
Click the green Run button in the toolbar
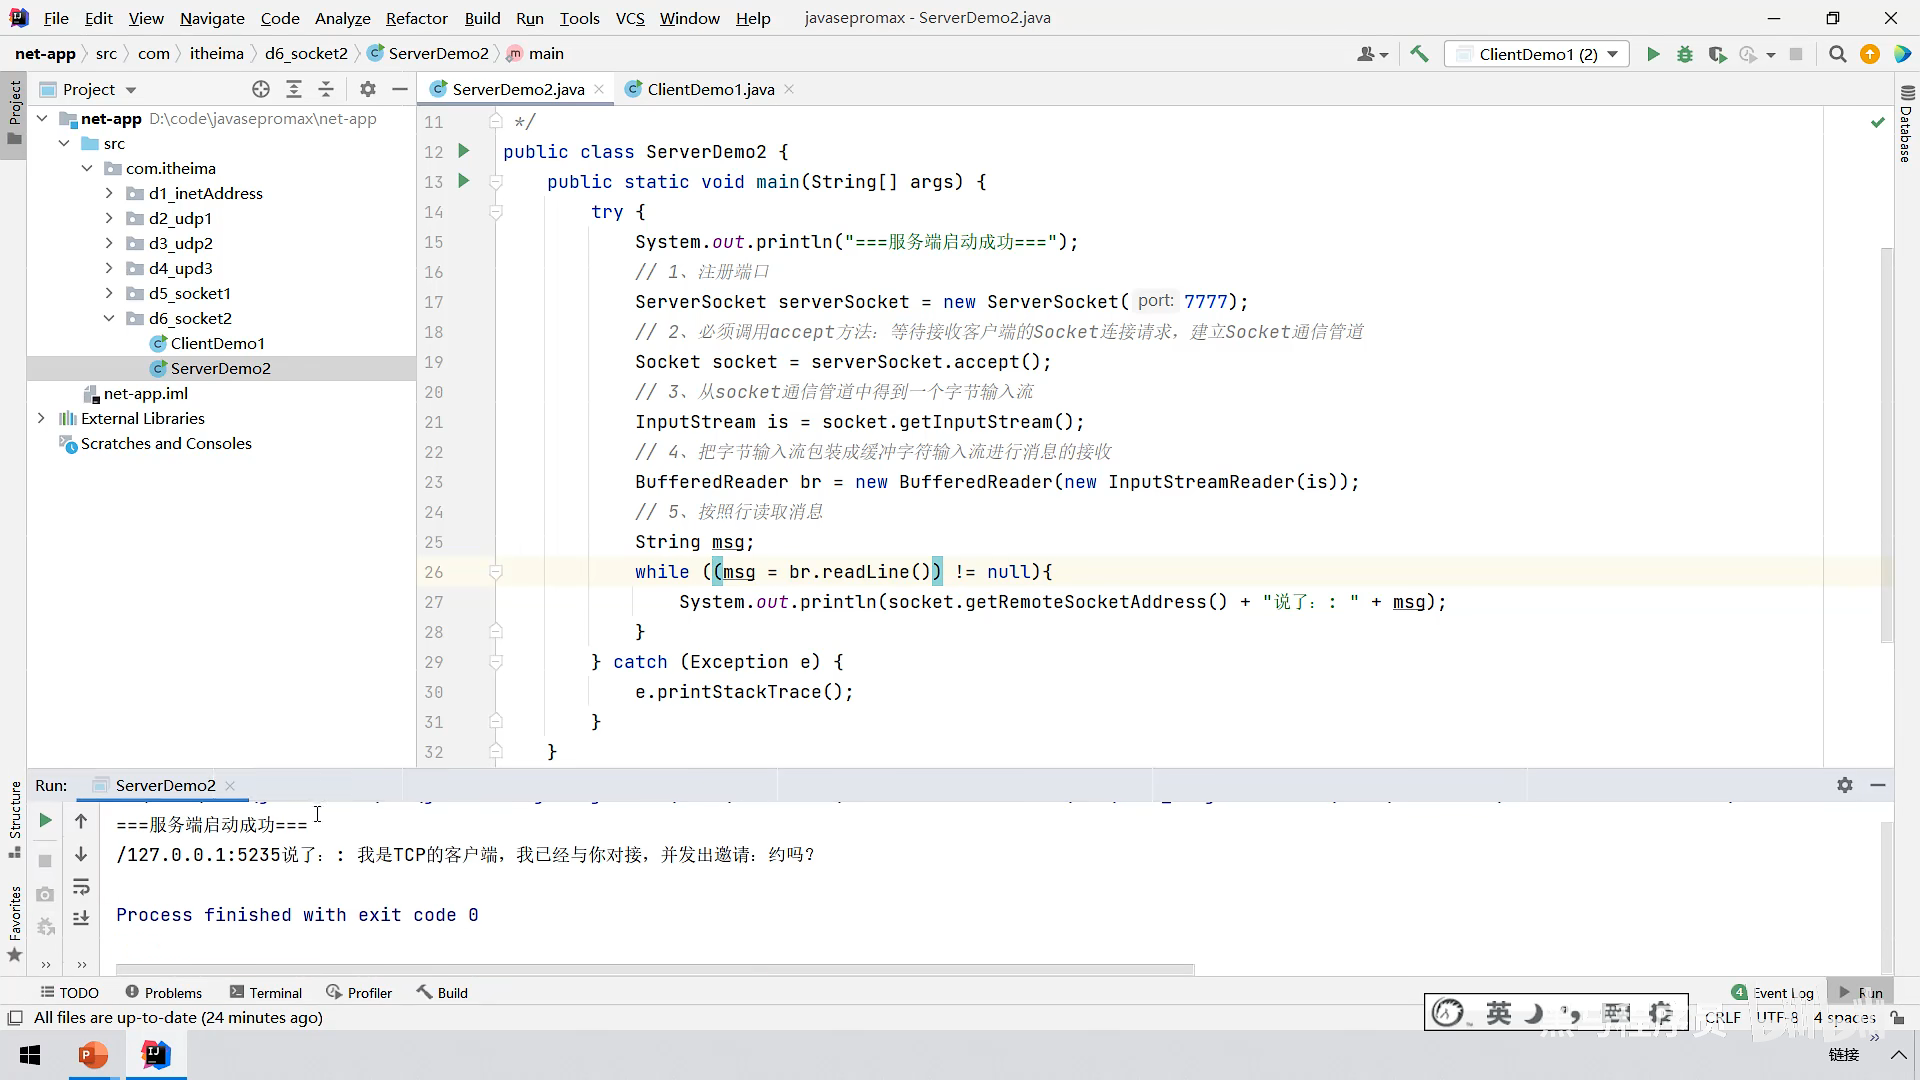click(1653, 54)
